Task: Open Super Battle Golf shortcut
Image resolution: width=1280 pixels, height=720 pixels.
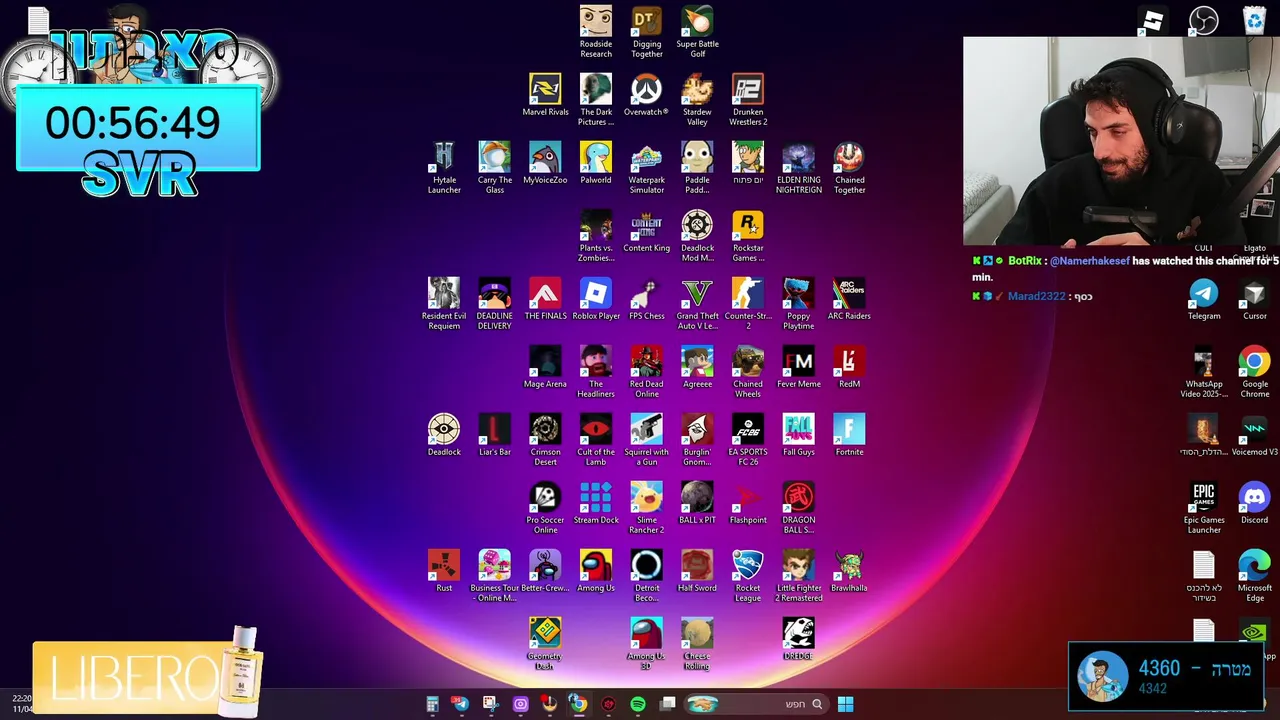Action: [697, 32]
